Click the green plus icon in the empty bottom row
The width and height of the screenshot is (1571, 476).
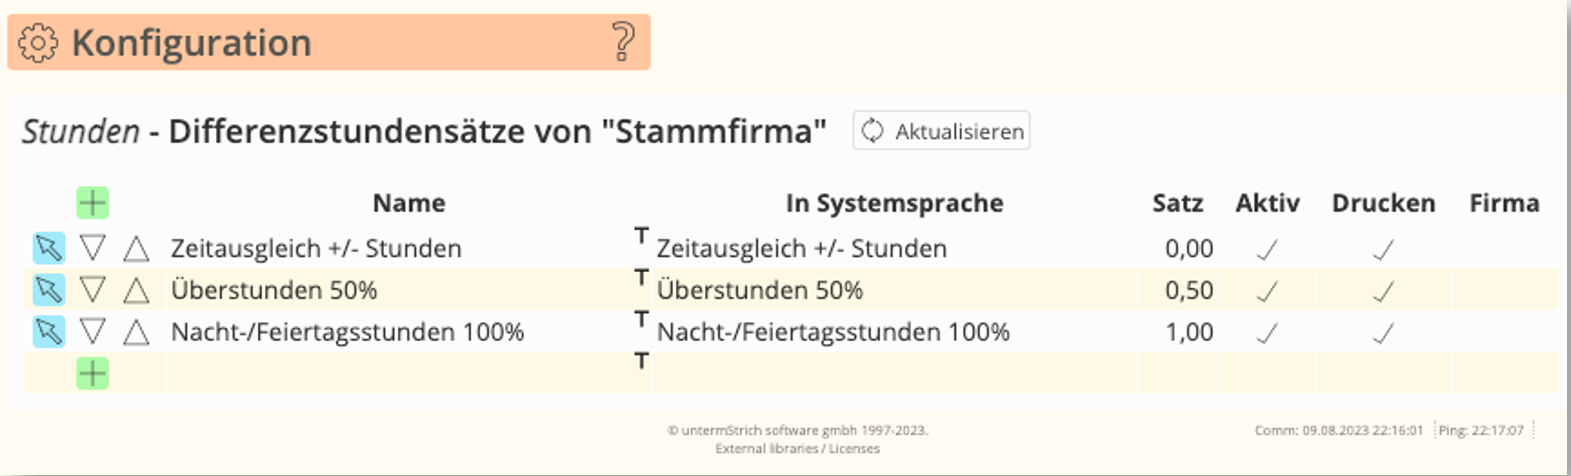(93, 374)
